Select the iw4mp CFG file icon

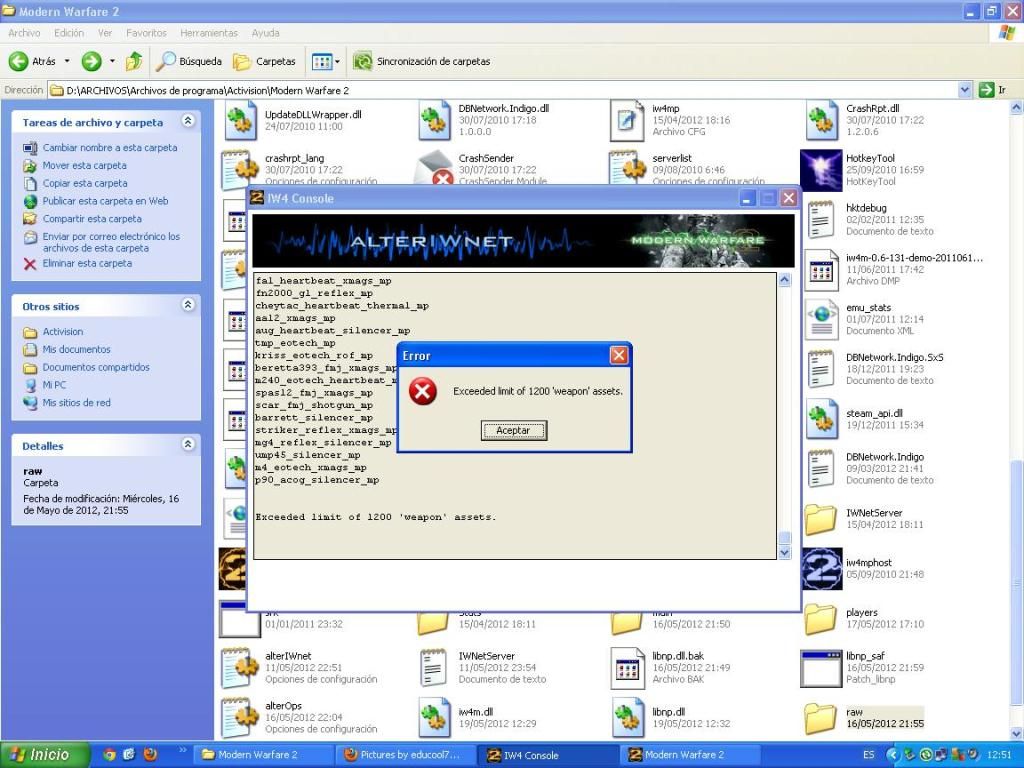[x=627, y=121]
